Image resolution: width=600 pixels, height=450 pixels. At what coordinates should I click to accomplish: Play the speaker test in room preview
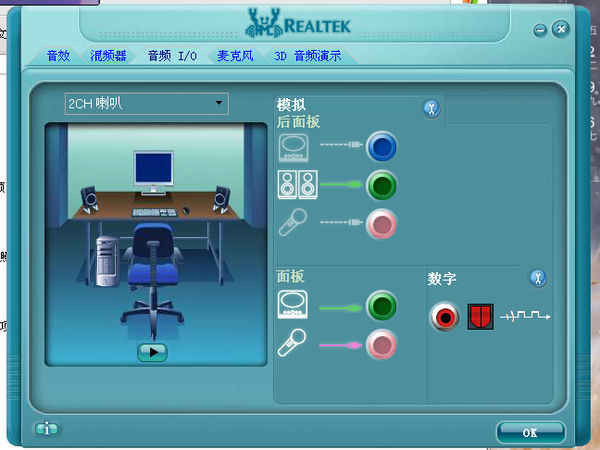152,352
